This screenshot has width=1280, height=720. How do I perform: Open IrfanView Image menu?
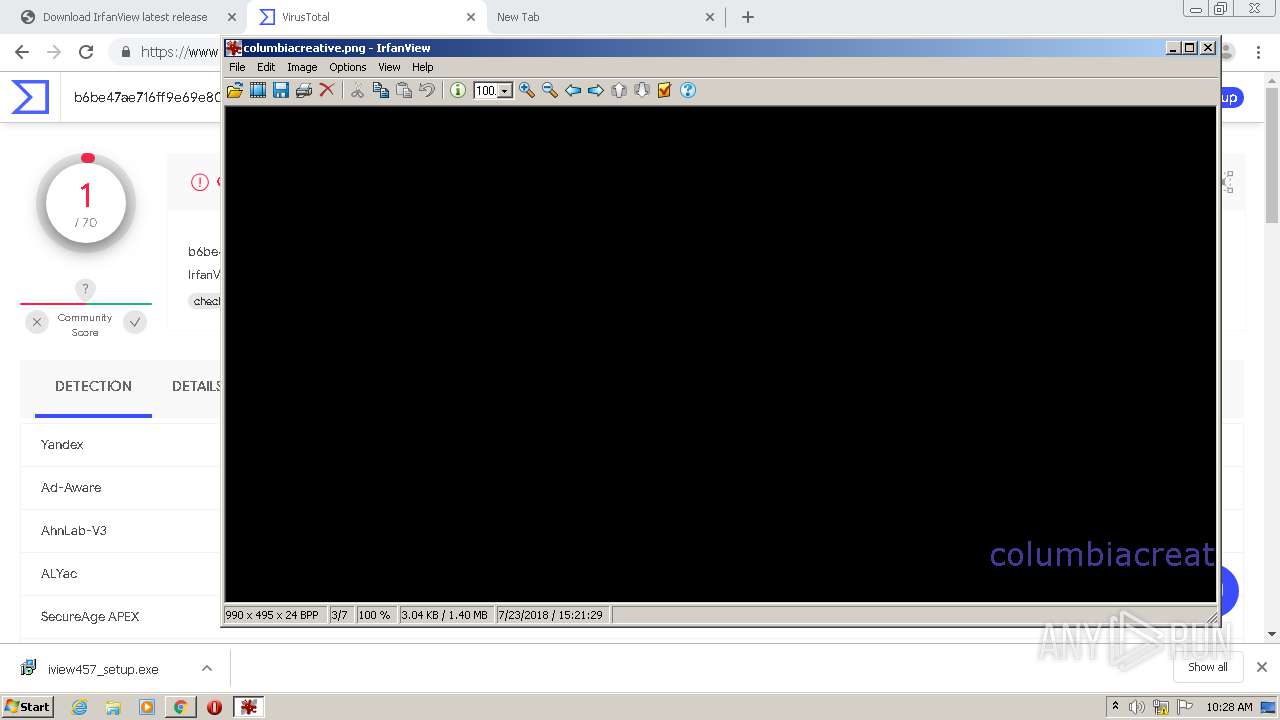(302, 67)
